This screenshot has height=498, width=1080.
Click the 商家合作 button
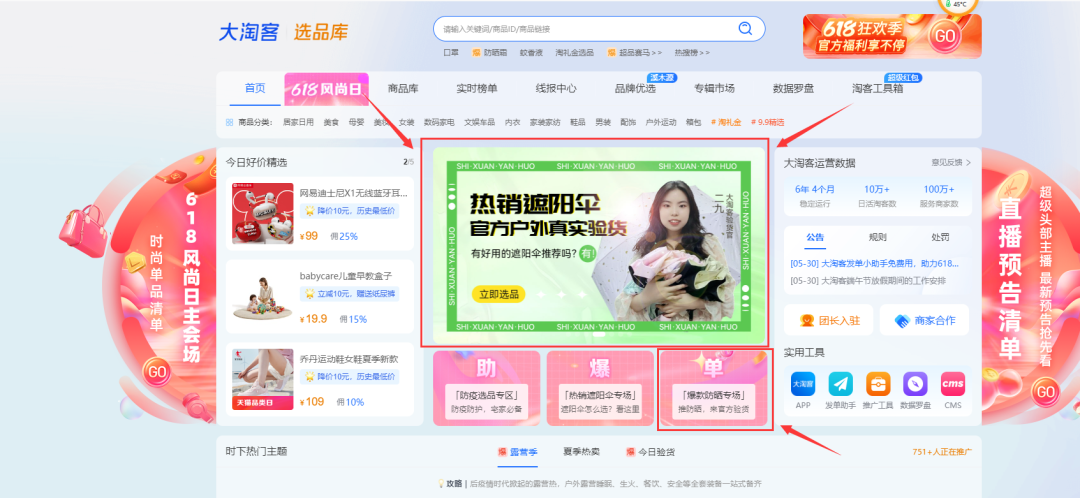(x=924, y=320)
